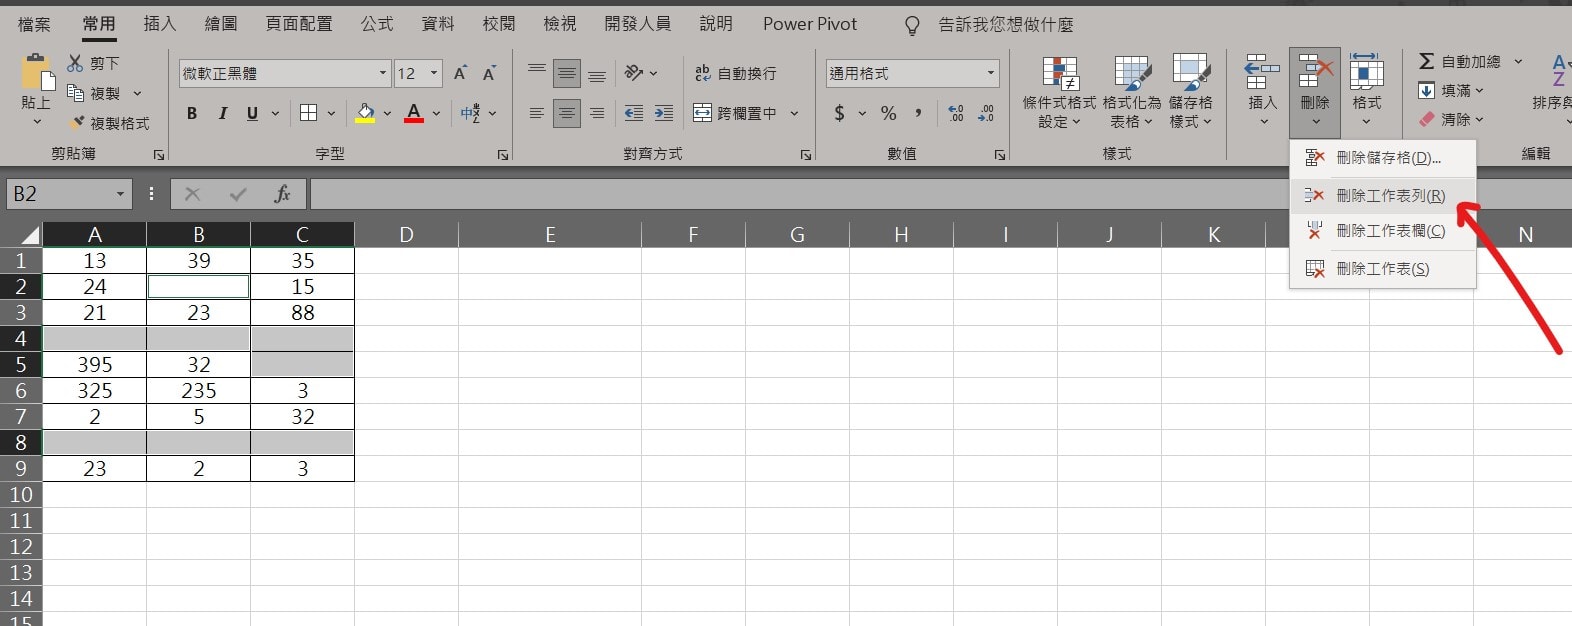Click the Merge and Center icon

coord(703,113)
